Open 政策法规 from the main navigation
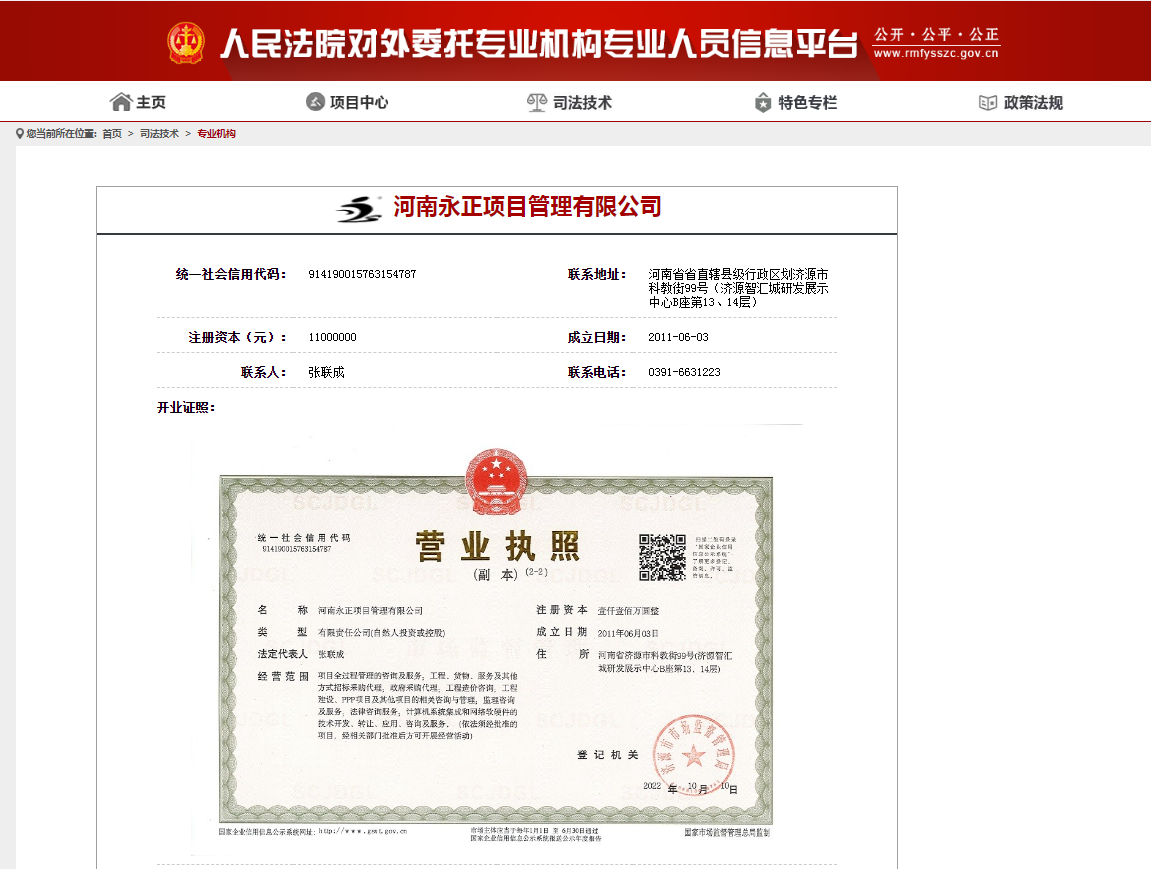This screenshot has height=869, width=1151. click(x=1033, y=102)
